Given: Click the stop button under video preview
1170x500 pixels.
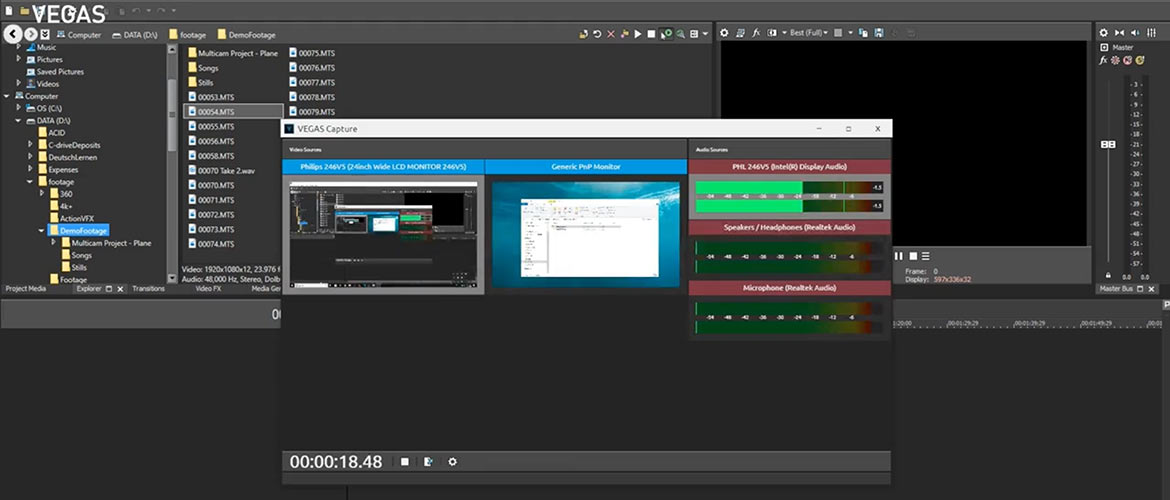Looking at the screenshot, I should tap(913, 256).
